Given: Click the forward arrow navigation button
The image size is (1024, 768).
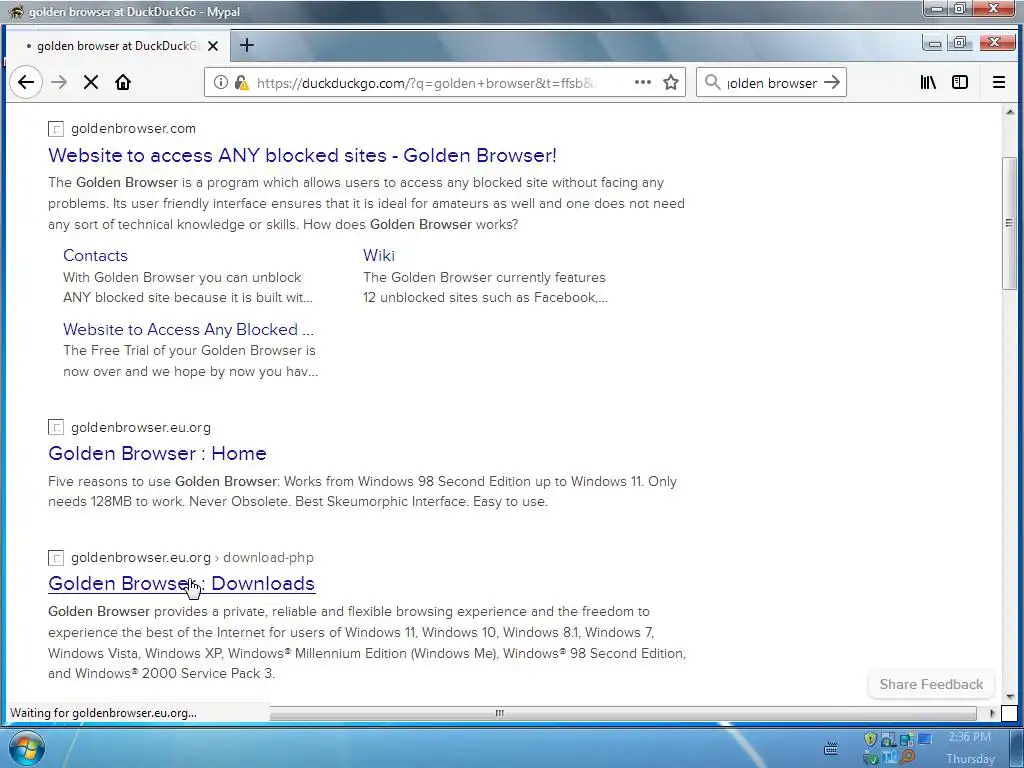Looking at the screenshot, I should coord(59,82).
